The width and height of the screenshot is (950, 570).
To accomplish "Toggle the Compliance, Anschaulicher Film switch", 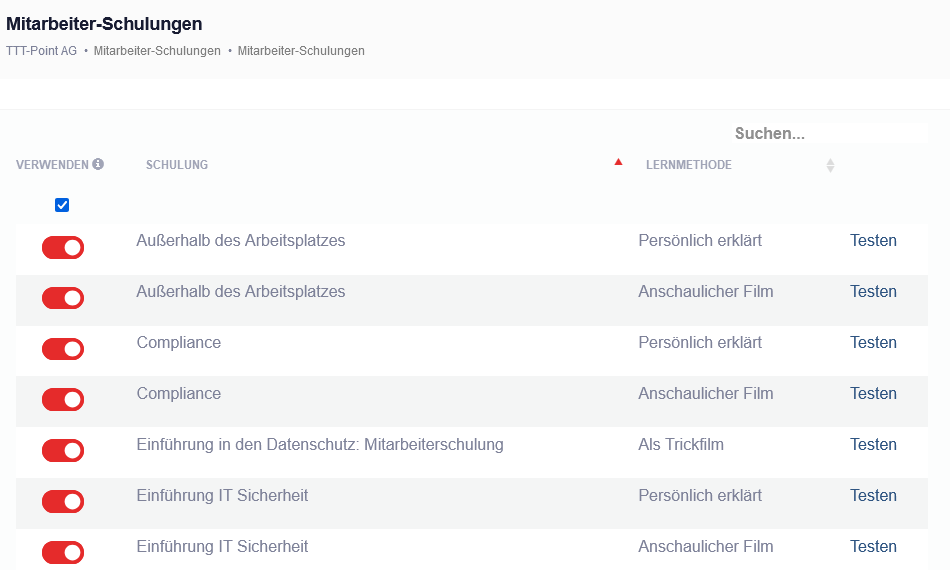I will tap(63, 400).
